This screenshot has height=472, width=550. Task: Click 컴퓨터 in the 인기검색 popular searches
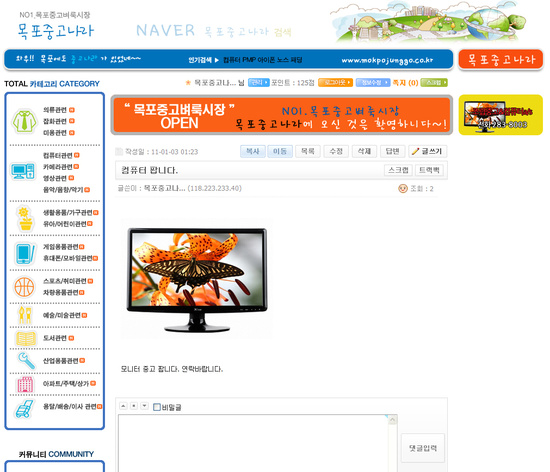(x=232, y=60)
